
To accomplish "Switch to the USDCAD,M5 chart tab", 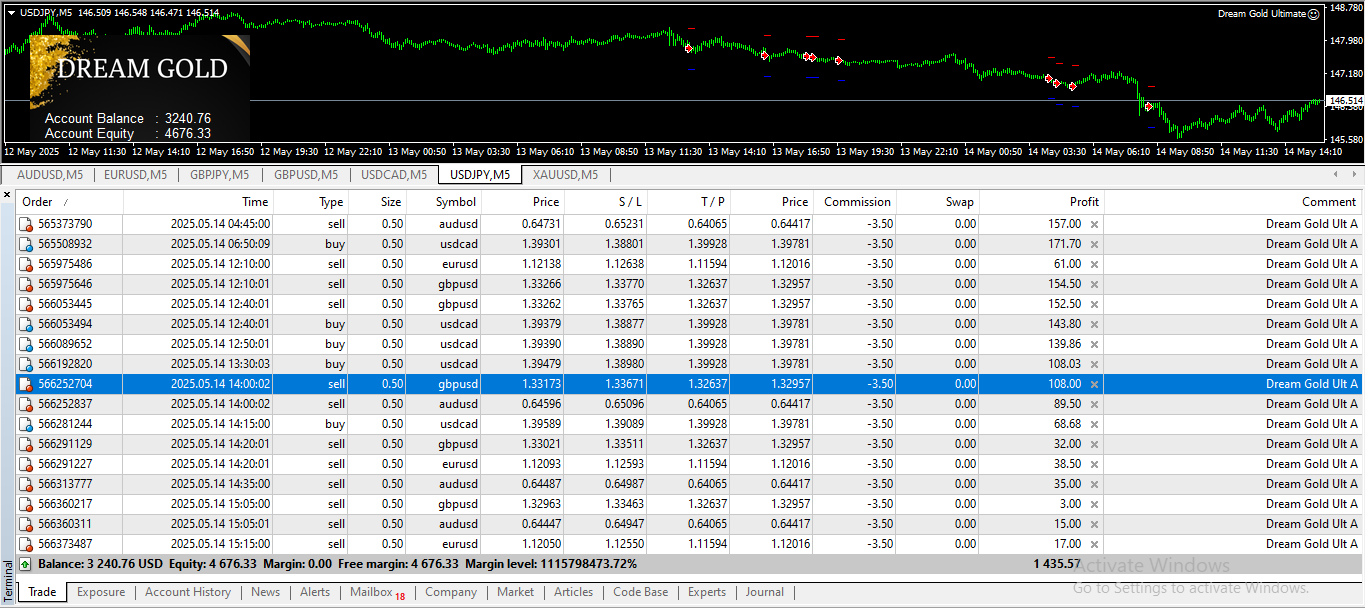I will (394, 175).
